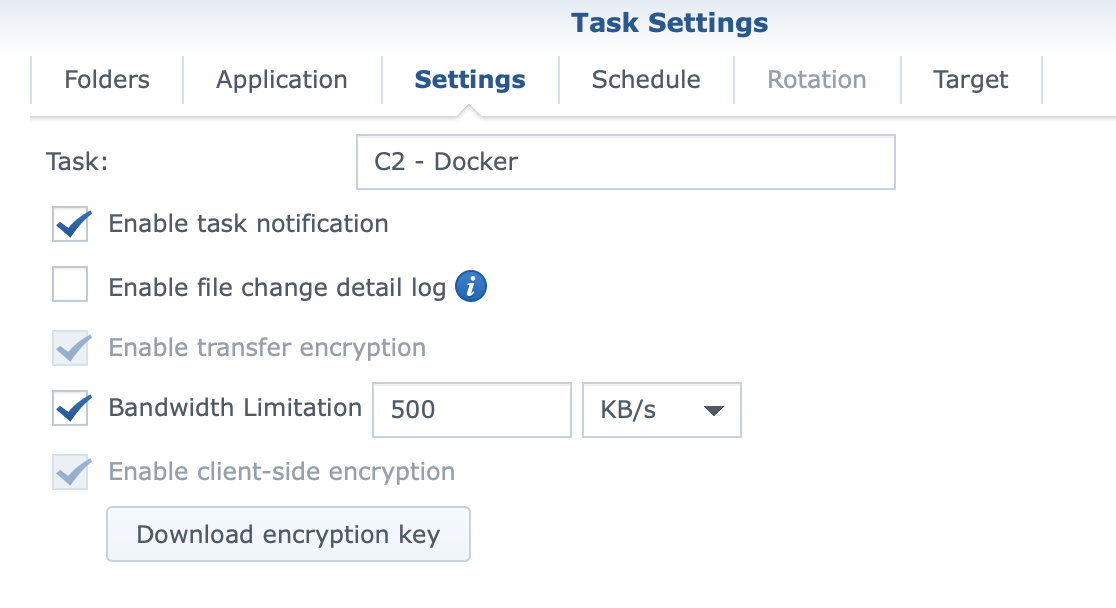Select the Settings tab
The width and height of the screenshot is (1116, 608).
(470, 80)
